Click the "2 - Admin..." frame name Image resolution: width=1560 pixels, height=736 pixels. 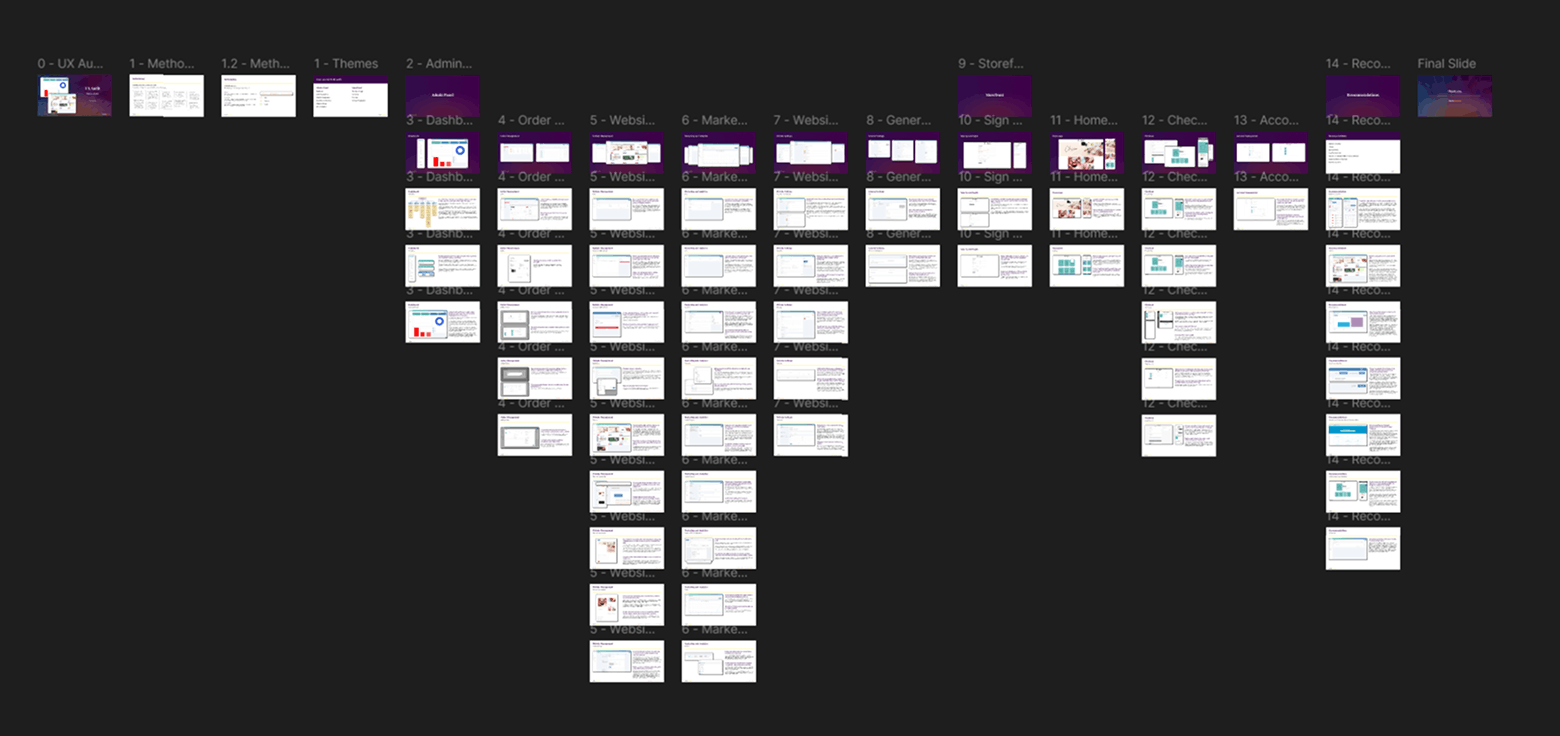435,63
